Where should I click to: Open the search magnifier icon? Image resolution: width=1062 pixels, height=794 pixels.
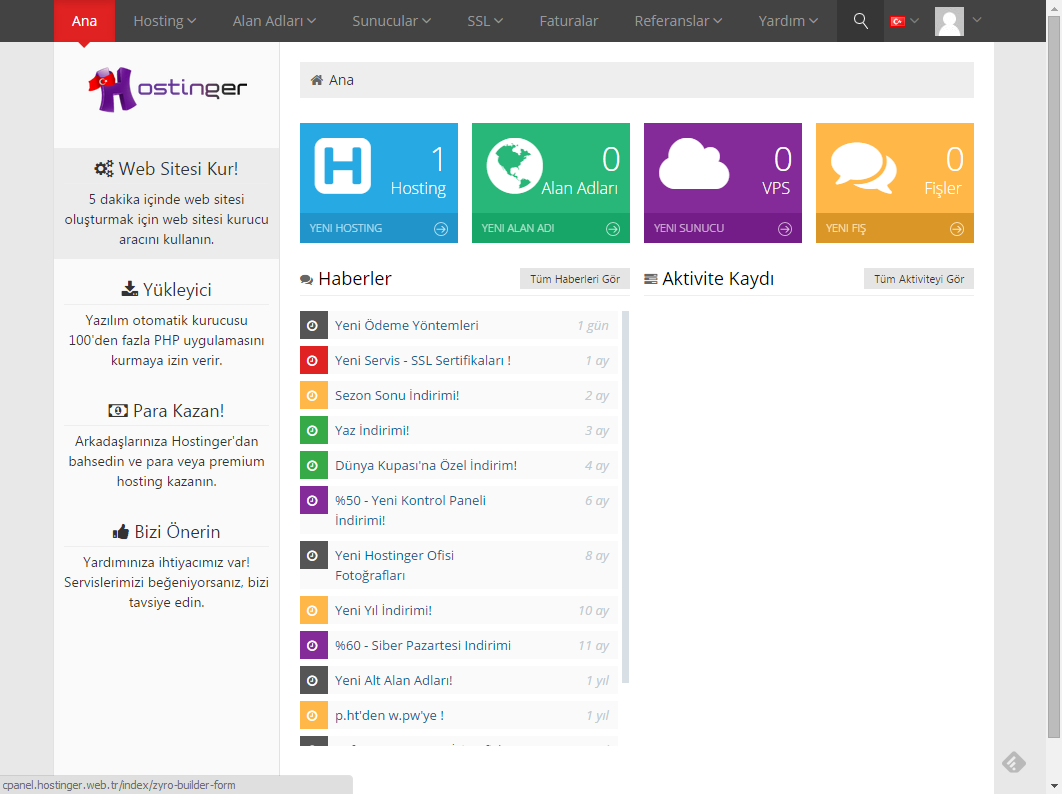pyautogui.click(x=860, y=21)
